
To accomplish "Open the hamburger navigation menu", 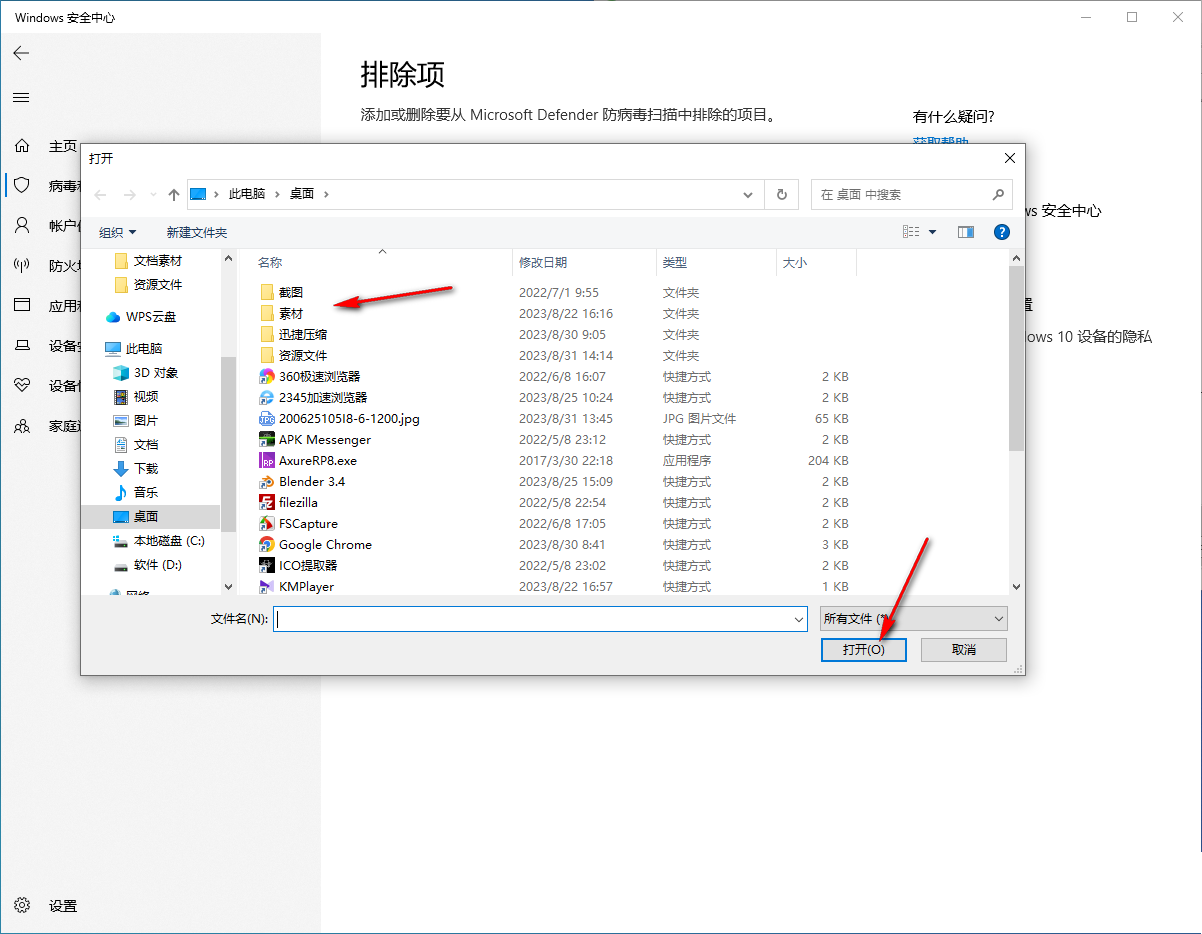I will click(22, 97).
